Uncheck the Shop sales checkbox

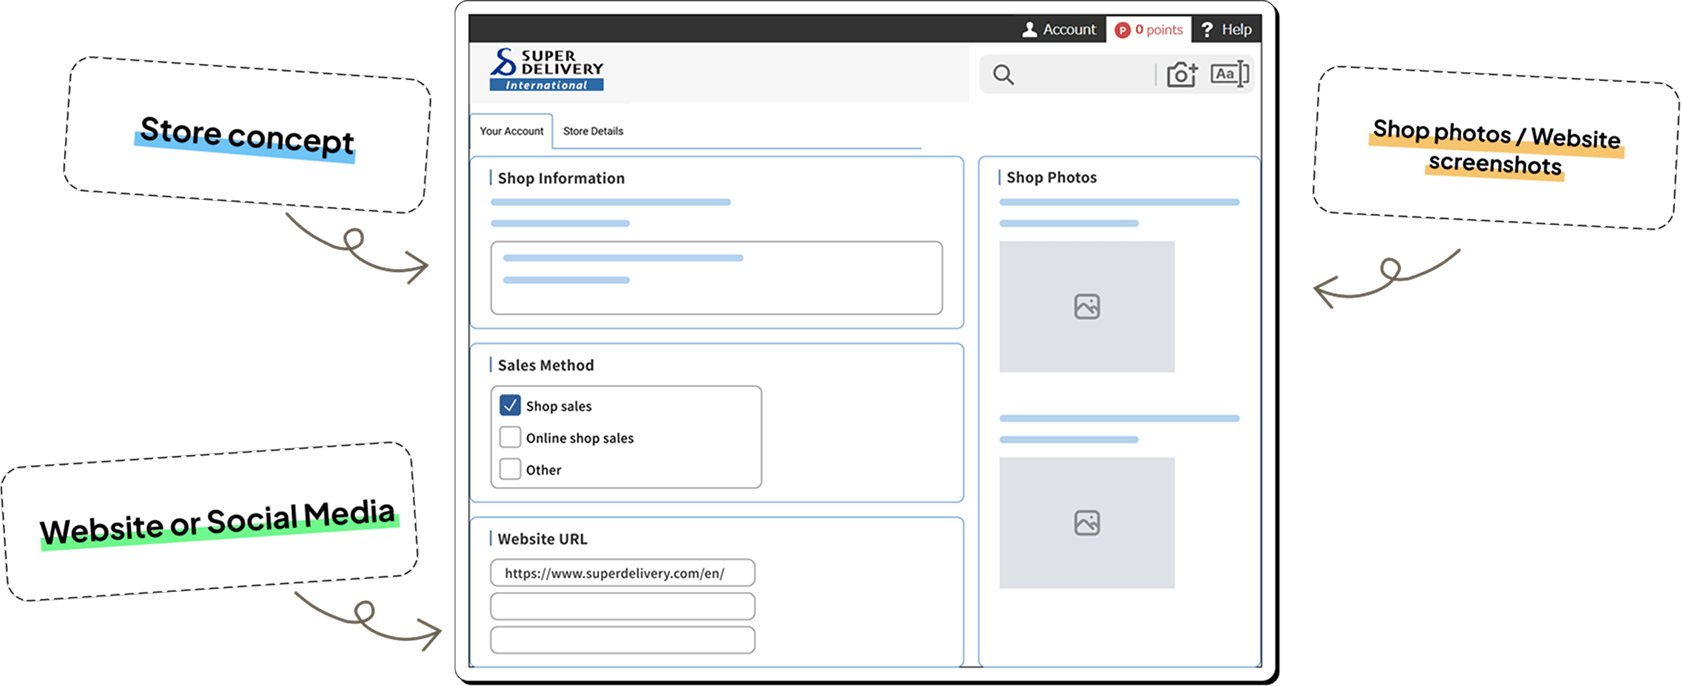510,405
